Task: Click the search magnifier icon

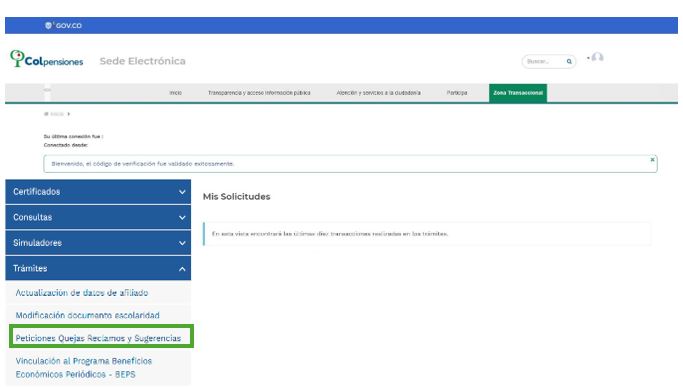Action: (x=569, y=61)
